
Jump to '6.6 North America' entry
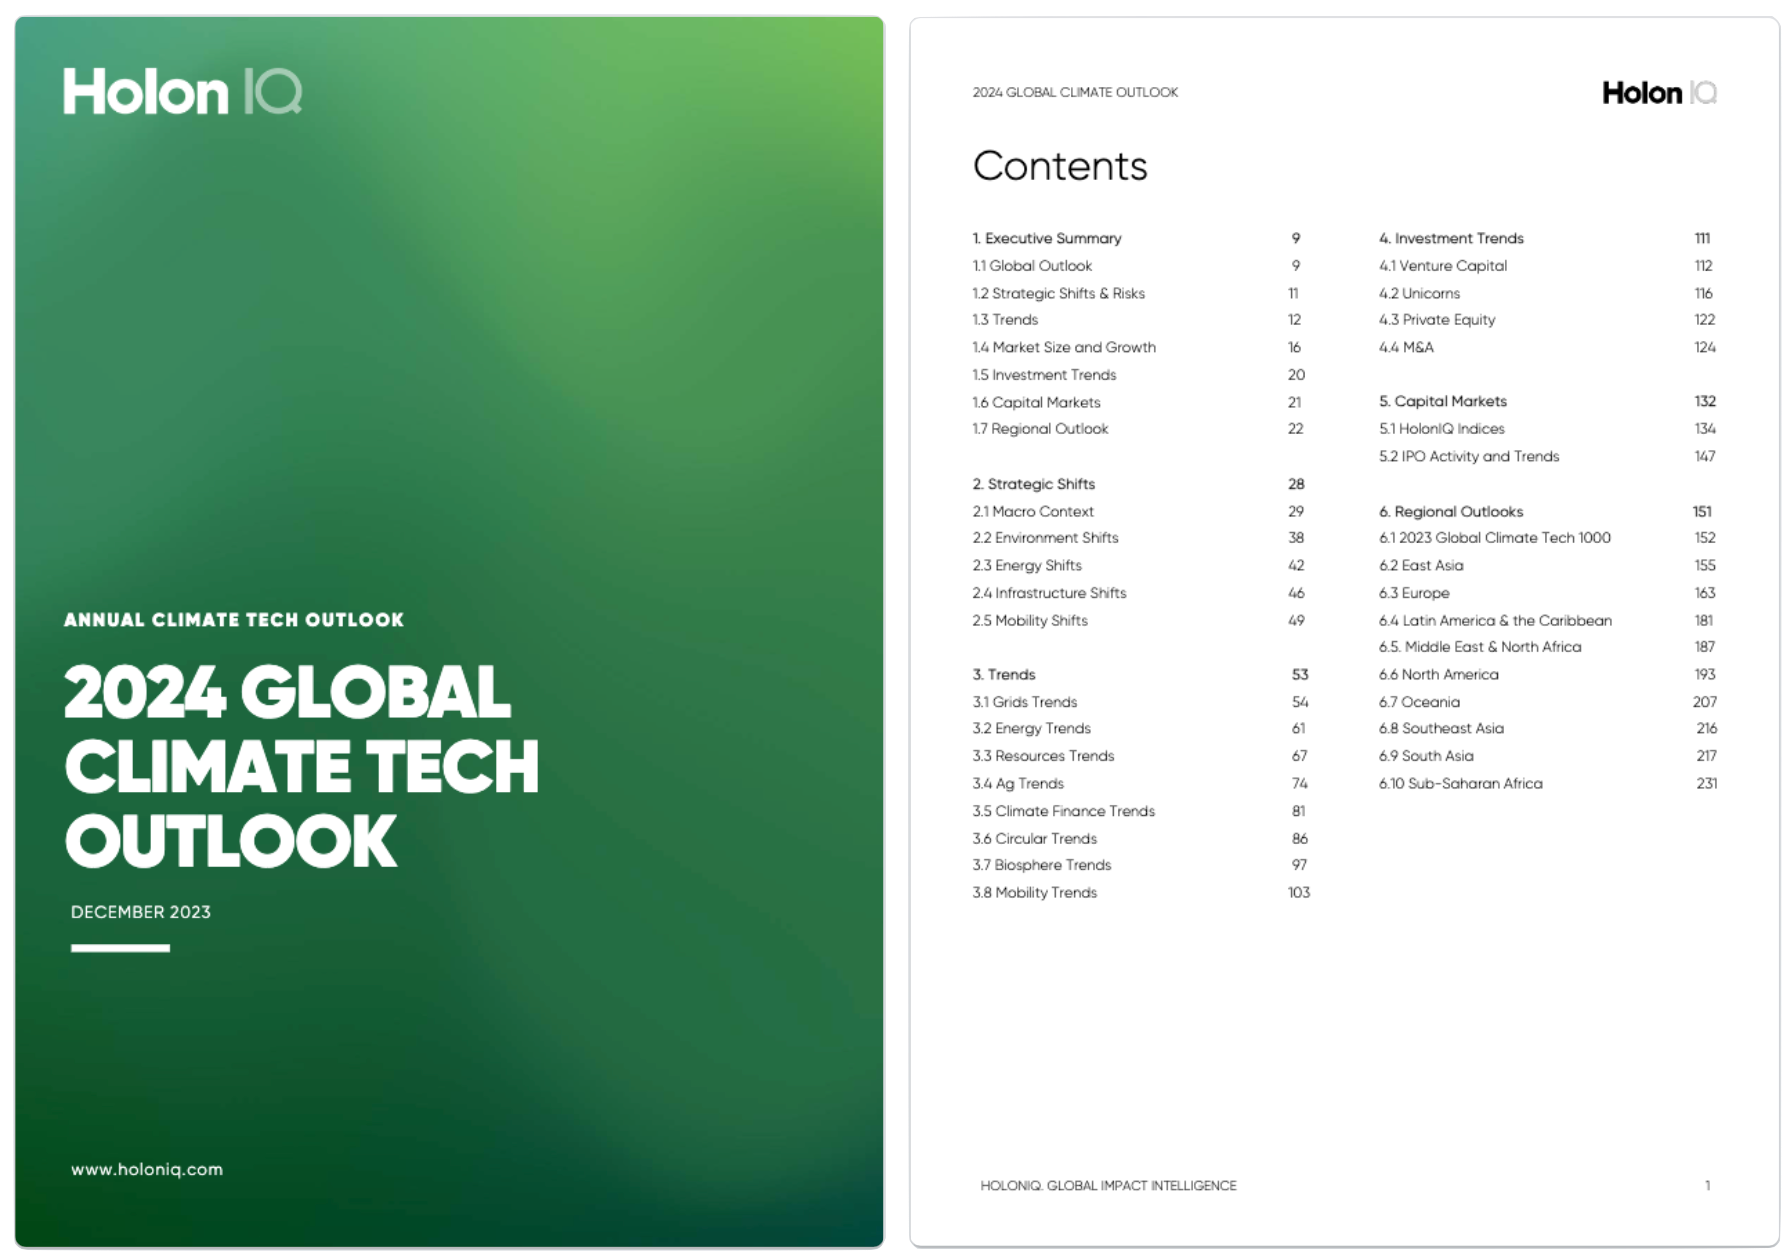1439,675
